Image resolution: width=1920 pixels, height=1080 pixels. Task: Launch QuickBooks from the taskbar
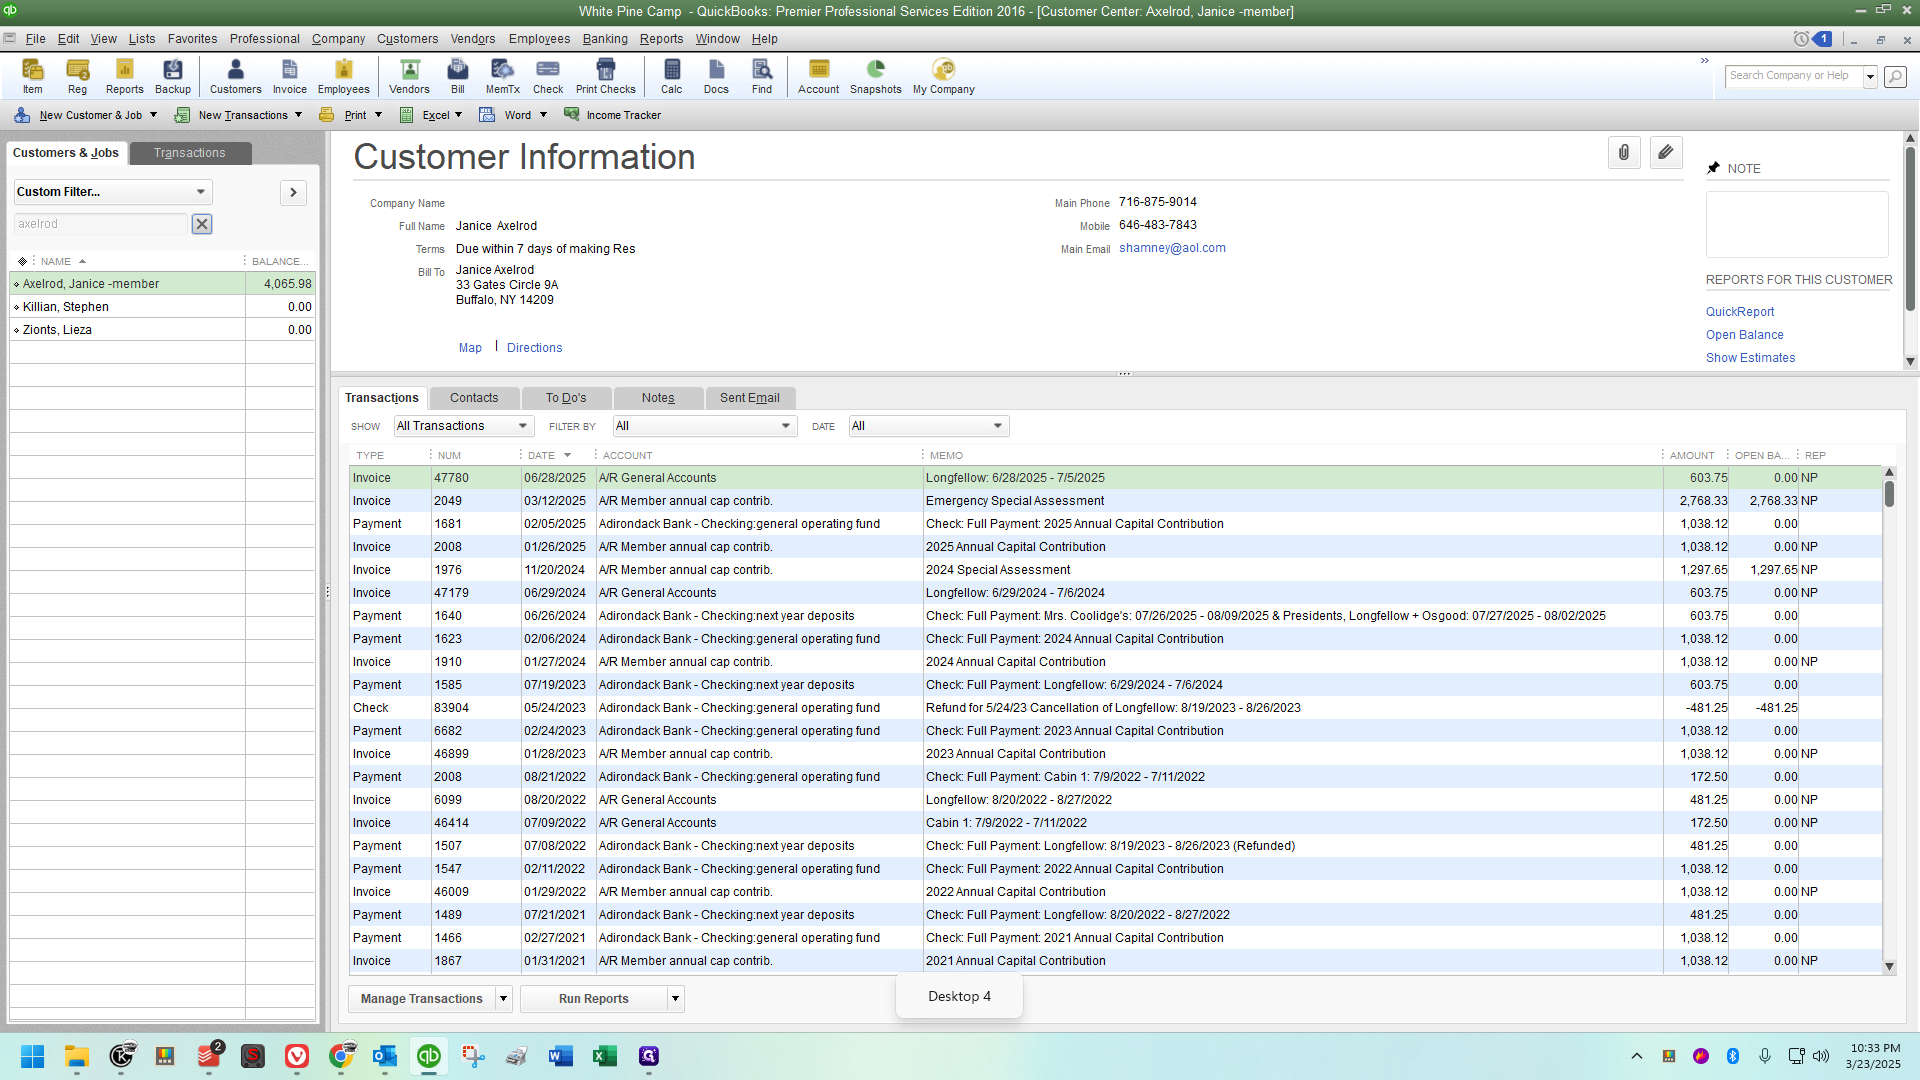point(429,1056)
